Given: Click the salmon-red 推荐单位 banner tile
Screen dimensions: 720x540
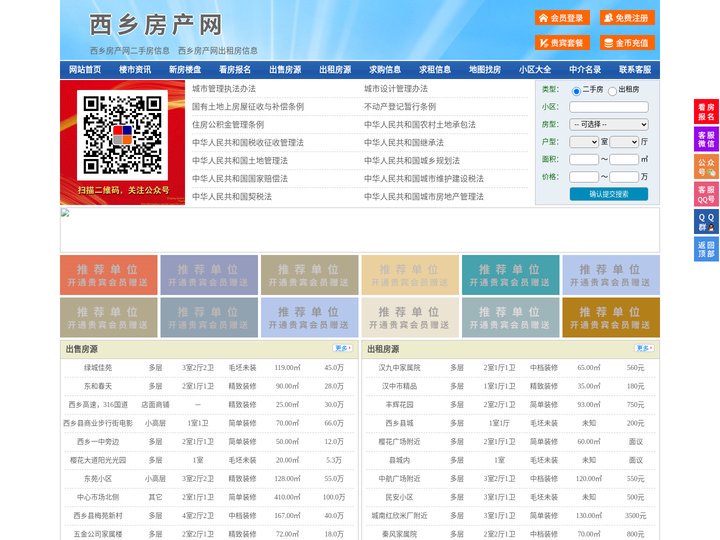Looking at the screenshot, I should 109,275.
